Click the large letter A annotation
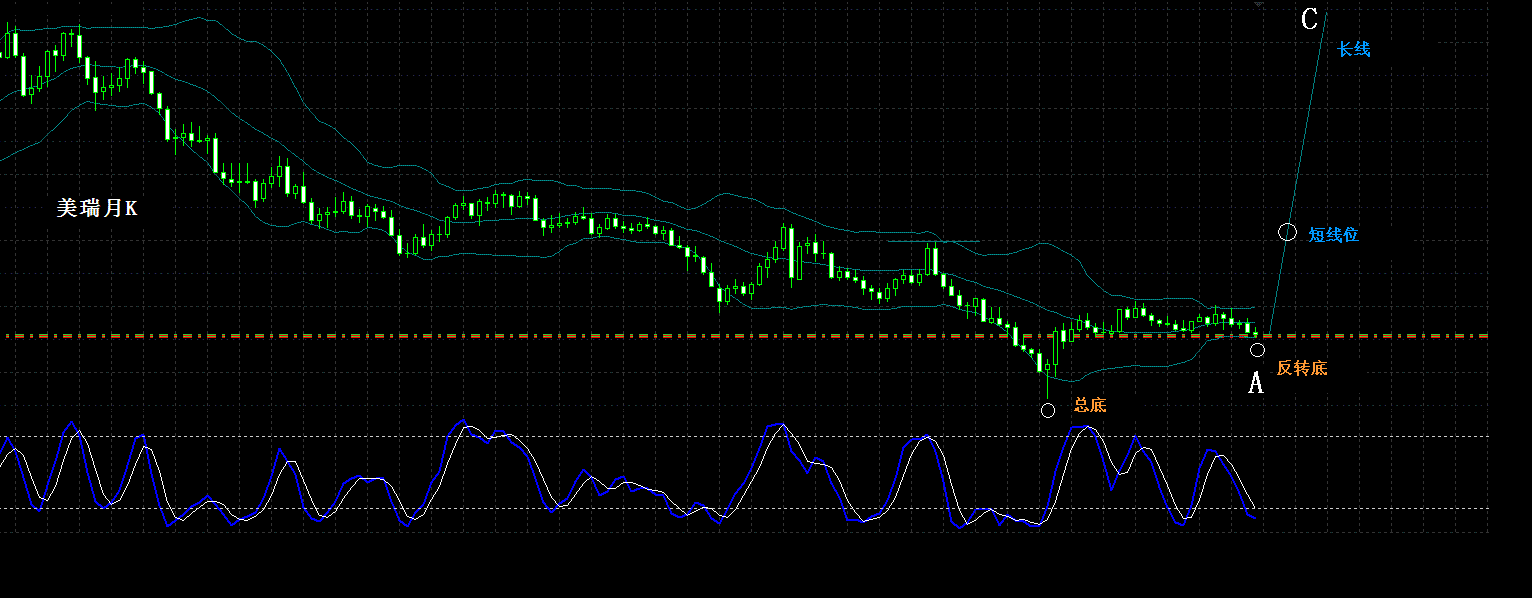 pyautogui.click(x=1257, y=382)
